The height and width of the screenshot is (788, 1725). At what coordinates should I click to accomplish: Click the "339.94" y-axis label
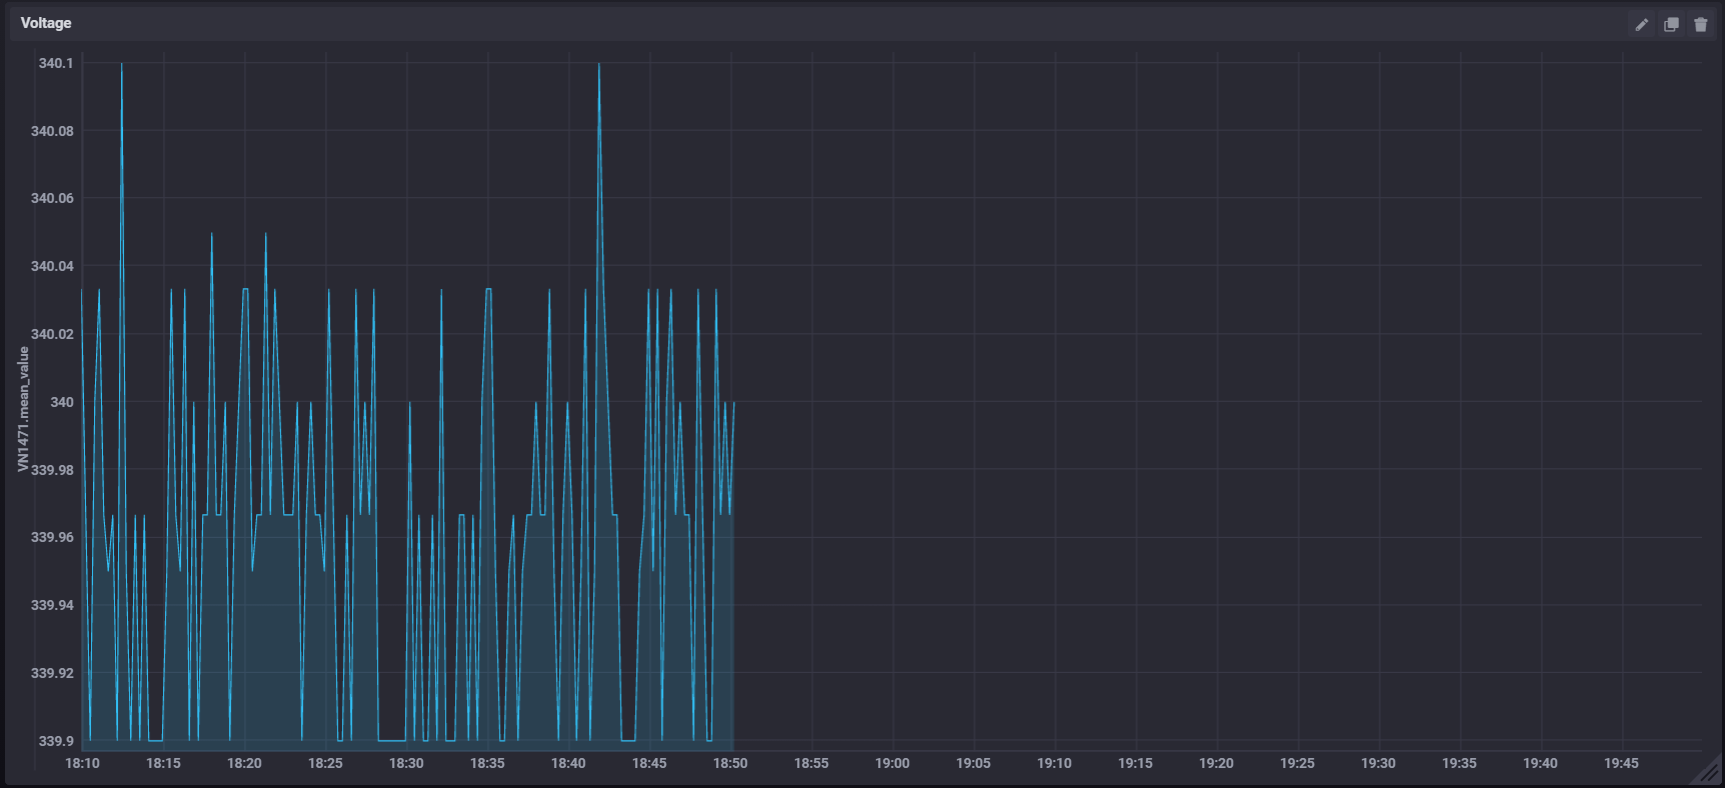pyautogui.click(x=52, y=605)
